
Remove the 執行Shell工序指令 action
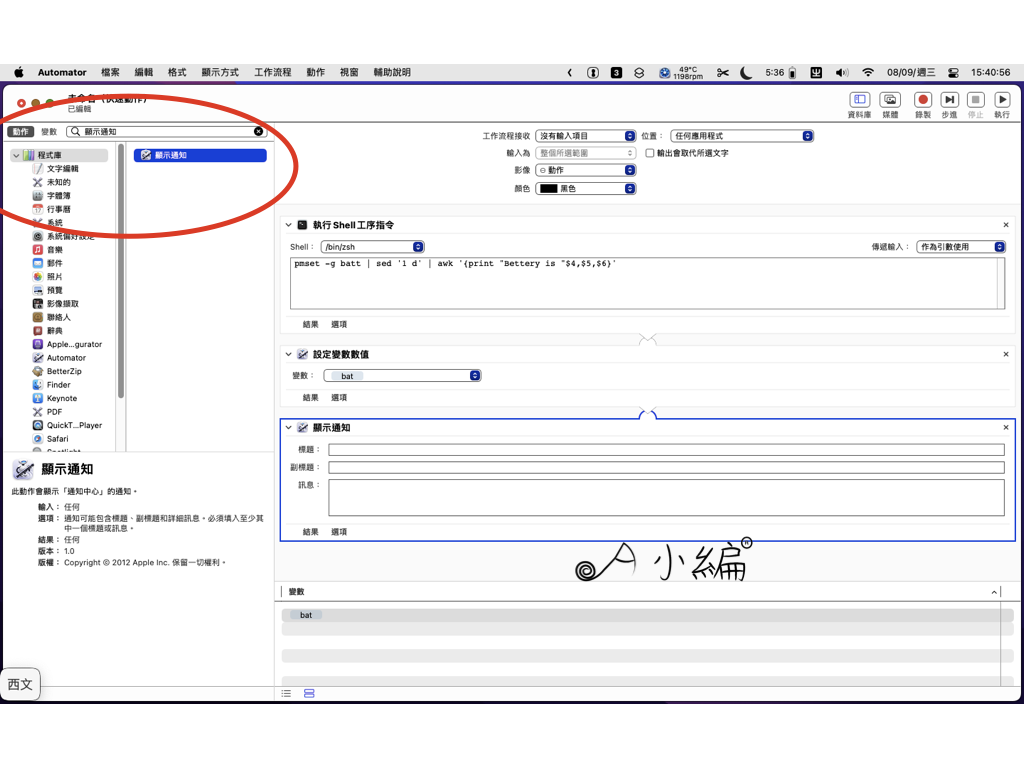1006,225
